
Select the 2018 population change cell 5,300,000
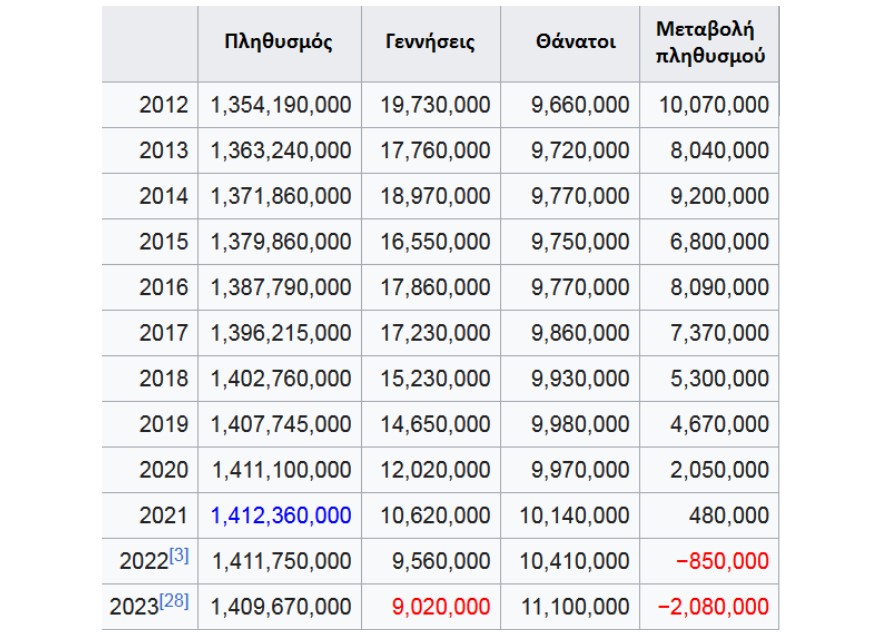[x=709, y=379]
